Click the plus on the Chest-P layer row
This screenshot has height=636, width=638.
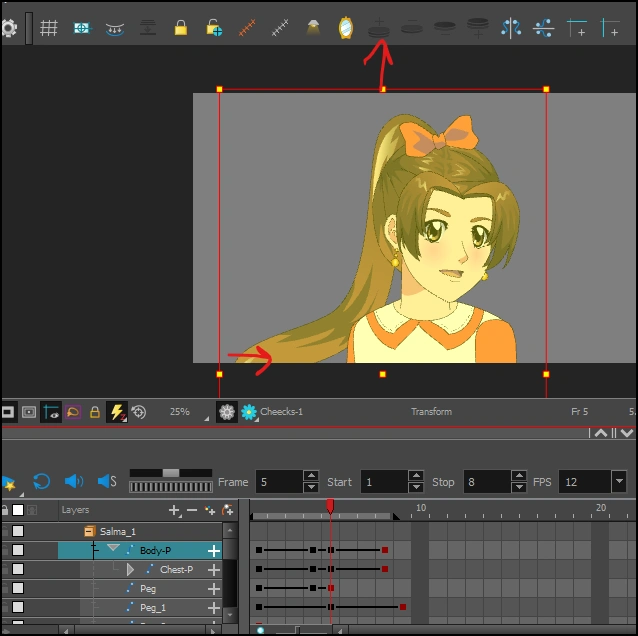[214, 570]
